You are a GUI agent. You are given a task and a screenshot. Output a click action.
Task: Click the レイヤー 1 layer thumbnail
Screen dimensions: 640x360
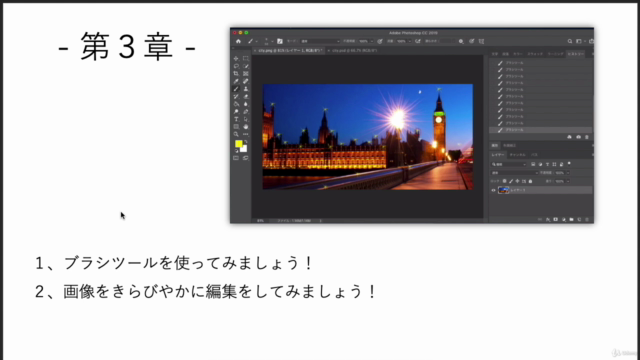(504, 190)
